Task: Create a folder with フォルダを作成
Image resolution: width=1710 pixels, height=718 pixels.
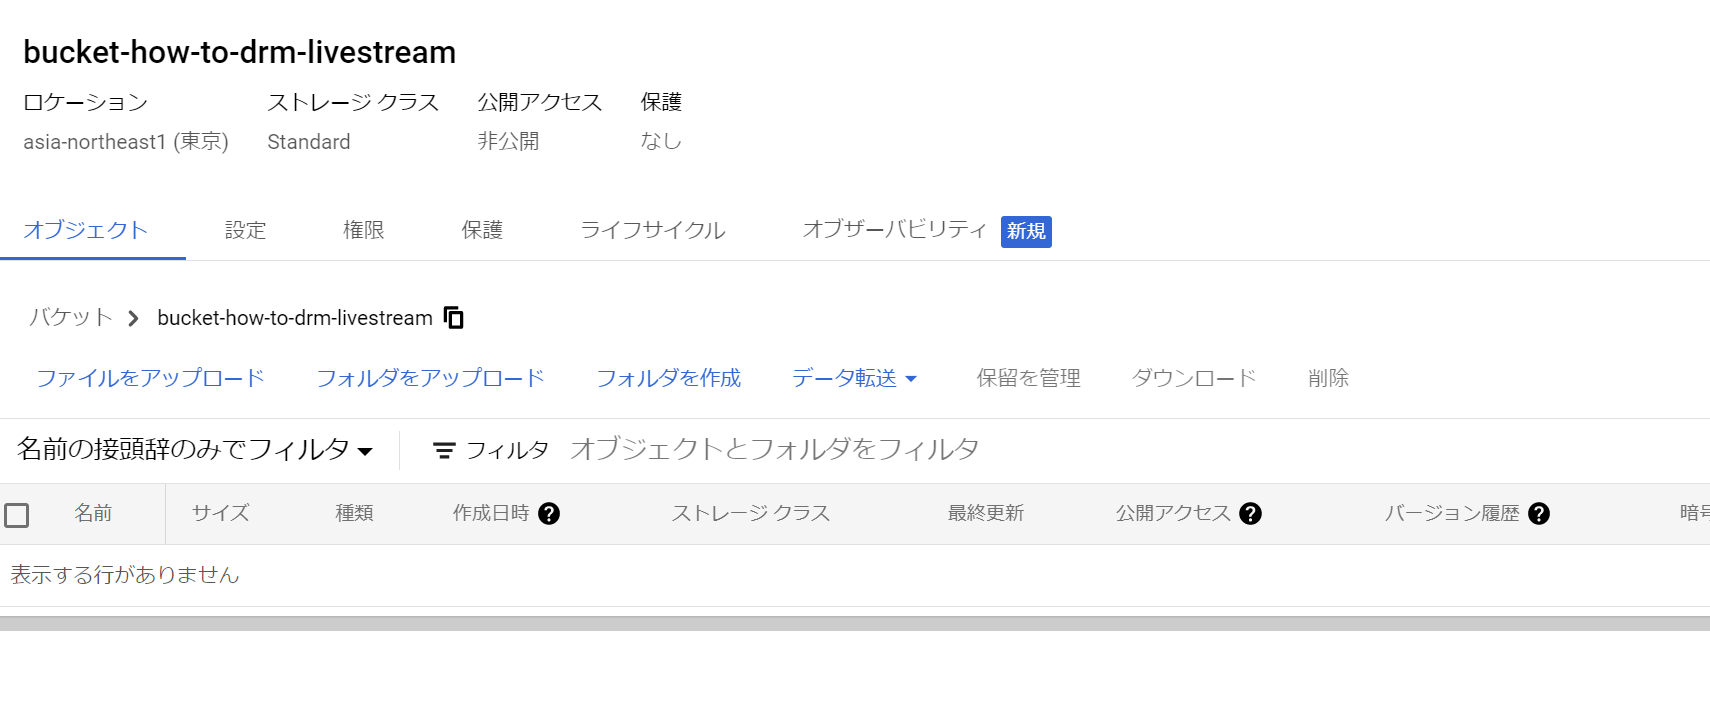Action: tap(668, 378)
